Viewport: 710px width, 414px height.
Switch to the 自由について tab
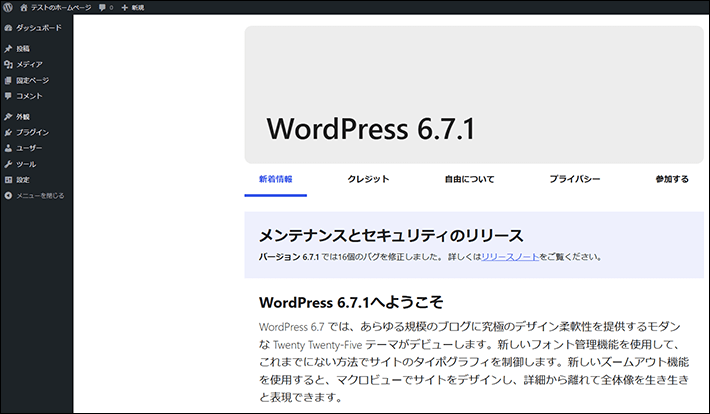tap(469, 179)
